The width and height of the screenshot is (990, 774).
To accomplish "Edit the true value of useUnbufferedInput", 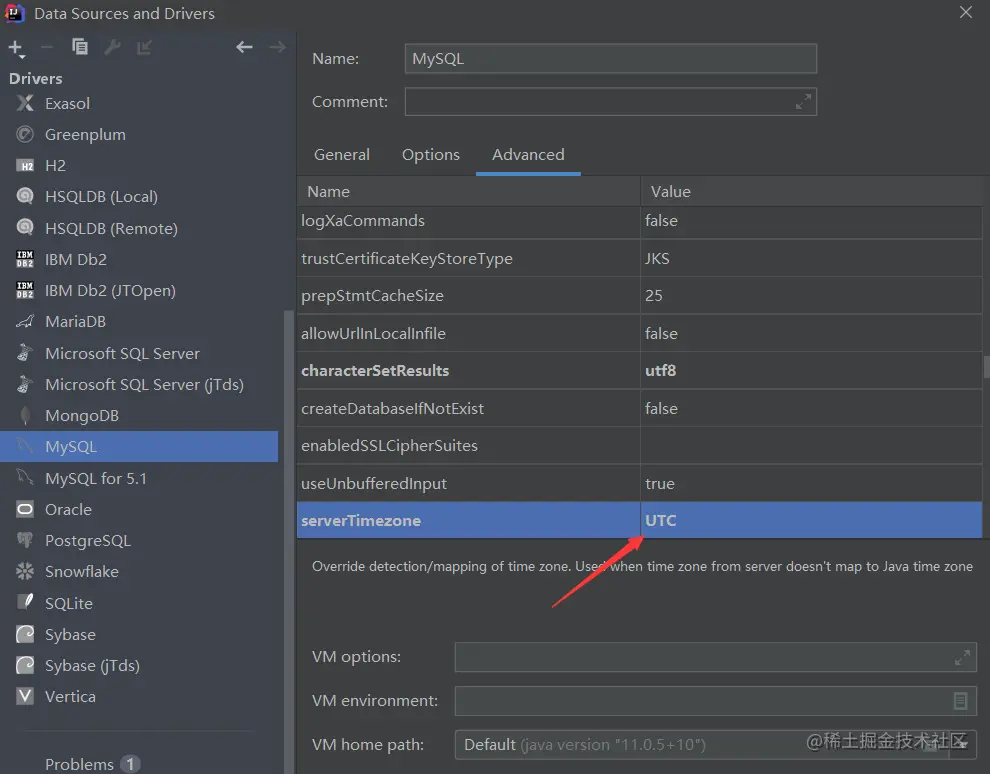I will 811,484.
